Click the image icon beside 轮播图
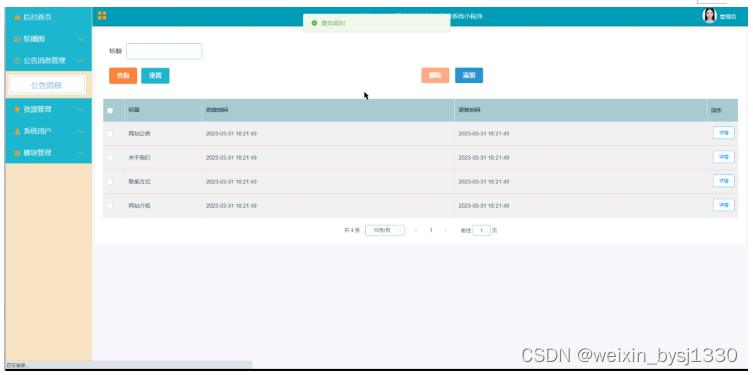The height and width of the screenshot is (375, 753). (x=17, y=39)
